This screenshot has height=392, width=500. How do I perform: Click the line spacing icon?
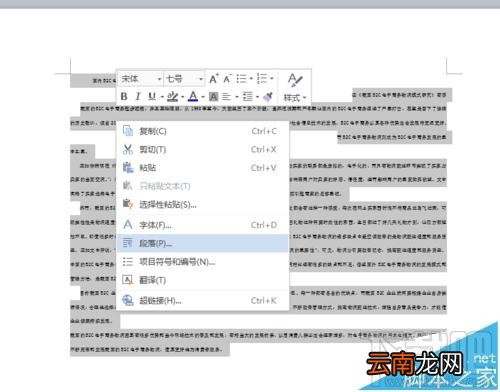pos(247,97)
